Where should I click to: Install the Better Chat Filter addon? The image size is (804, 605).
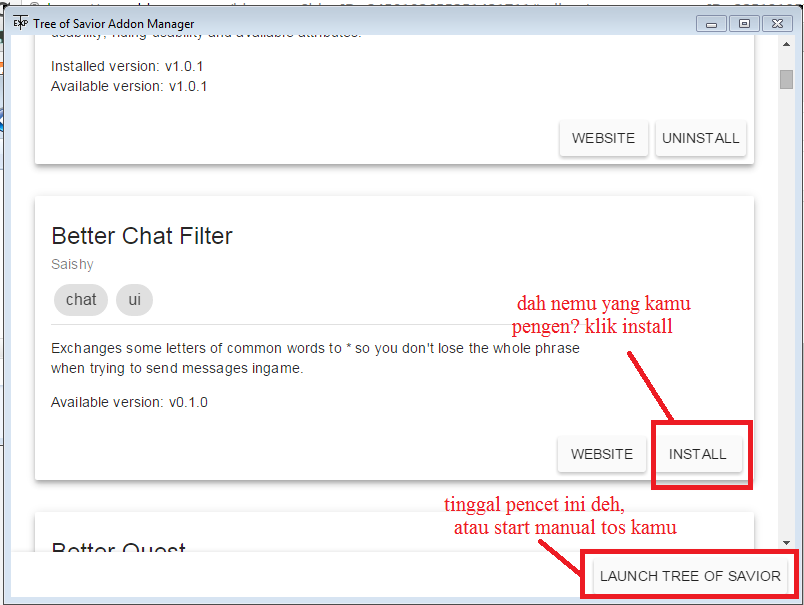tap(697, 454)
